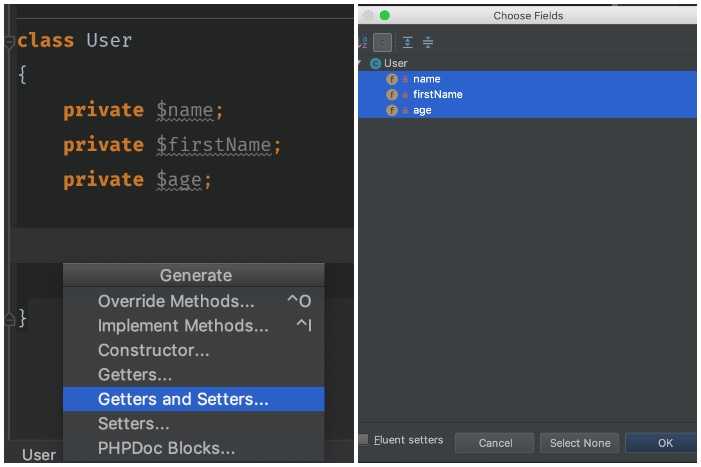
Task: Collapse the User tree node arrow
Action: [360, 63]
